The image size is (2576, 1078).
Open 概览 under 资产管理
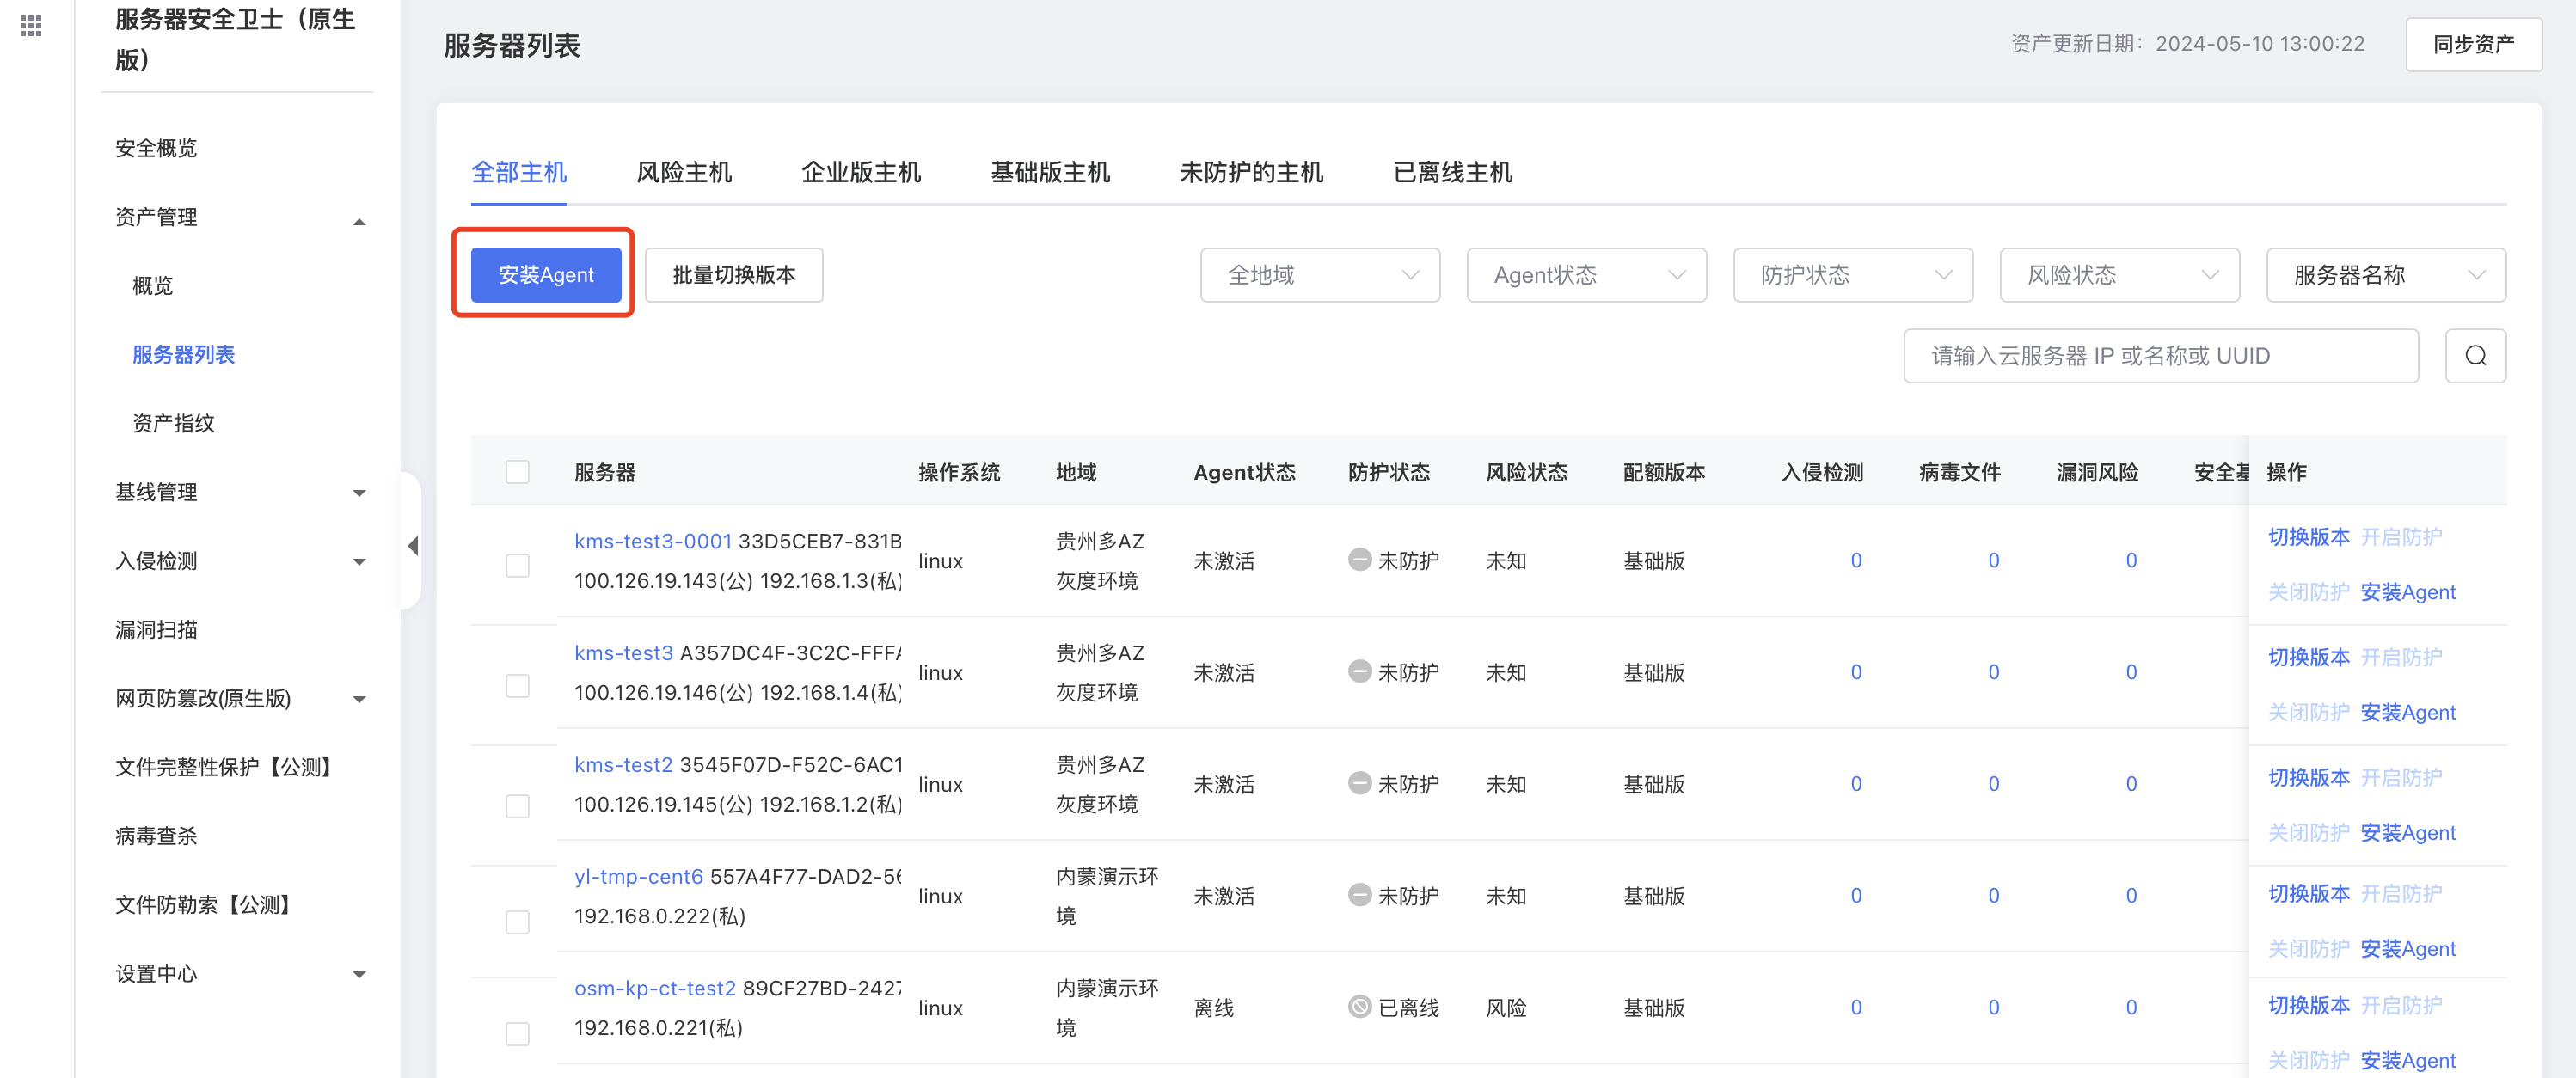pos(153,286)
